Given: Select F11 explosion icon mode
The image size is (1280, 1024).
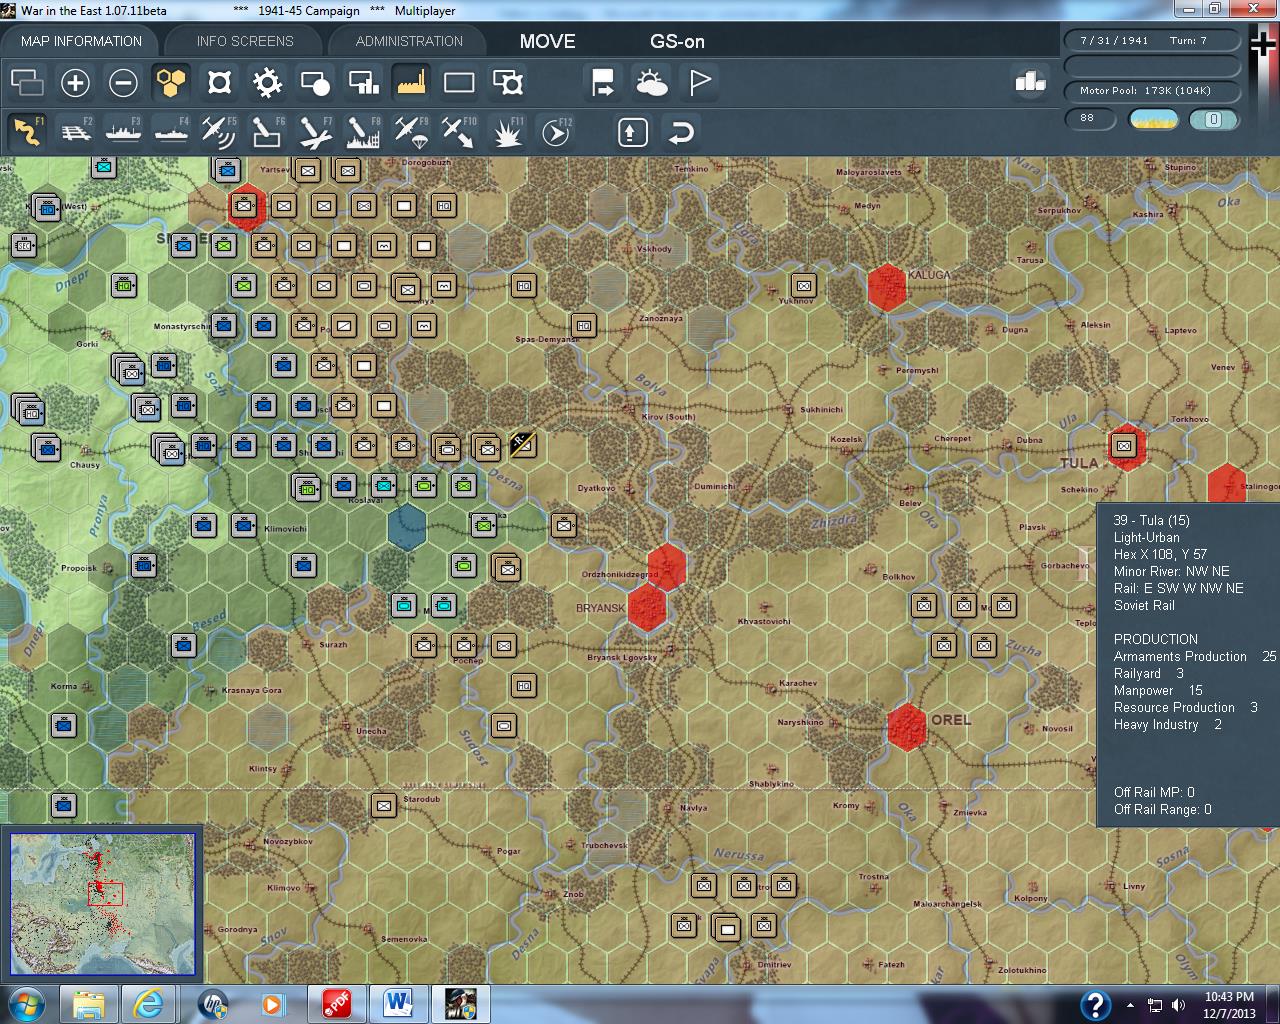Looking at the screenshot, I should [508, 131].
